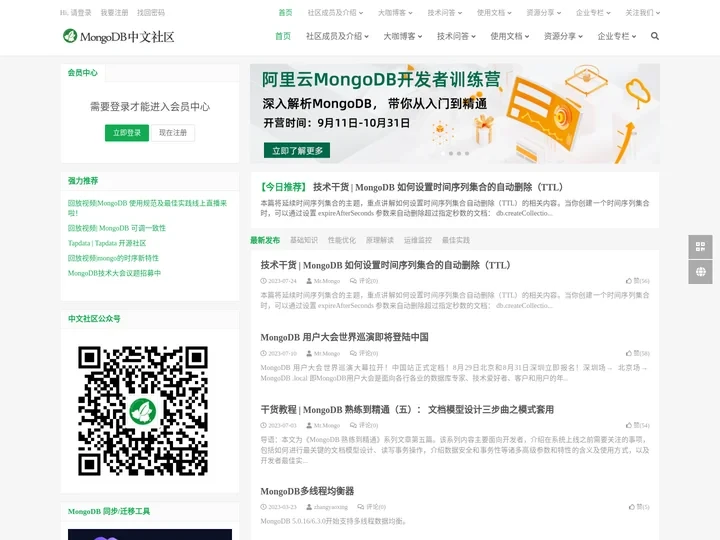Image resolution: width=720 pixels, height=540 pixels.
Task: Click the 现在注册 button
Action: 173,133
